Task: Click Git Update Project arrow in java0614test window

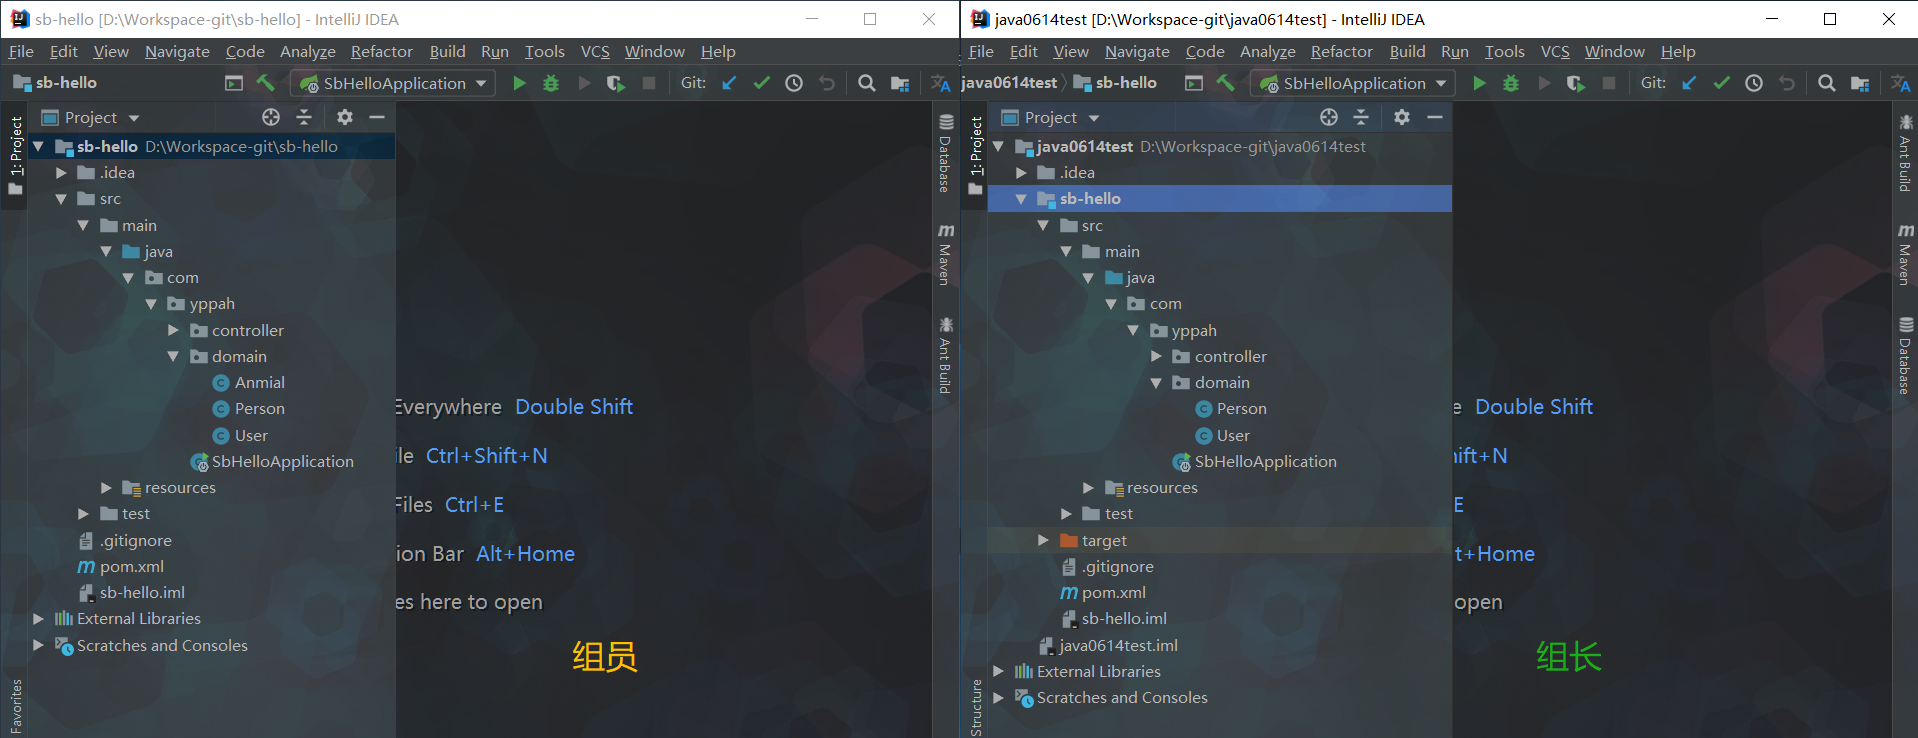Action: 1689,83
